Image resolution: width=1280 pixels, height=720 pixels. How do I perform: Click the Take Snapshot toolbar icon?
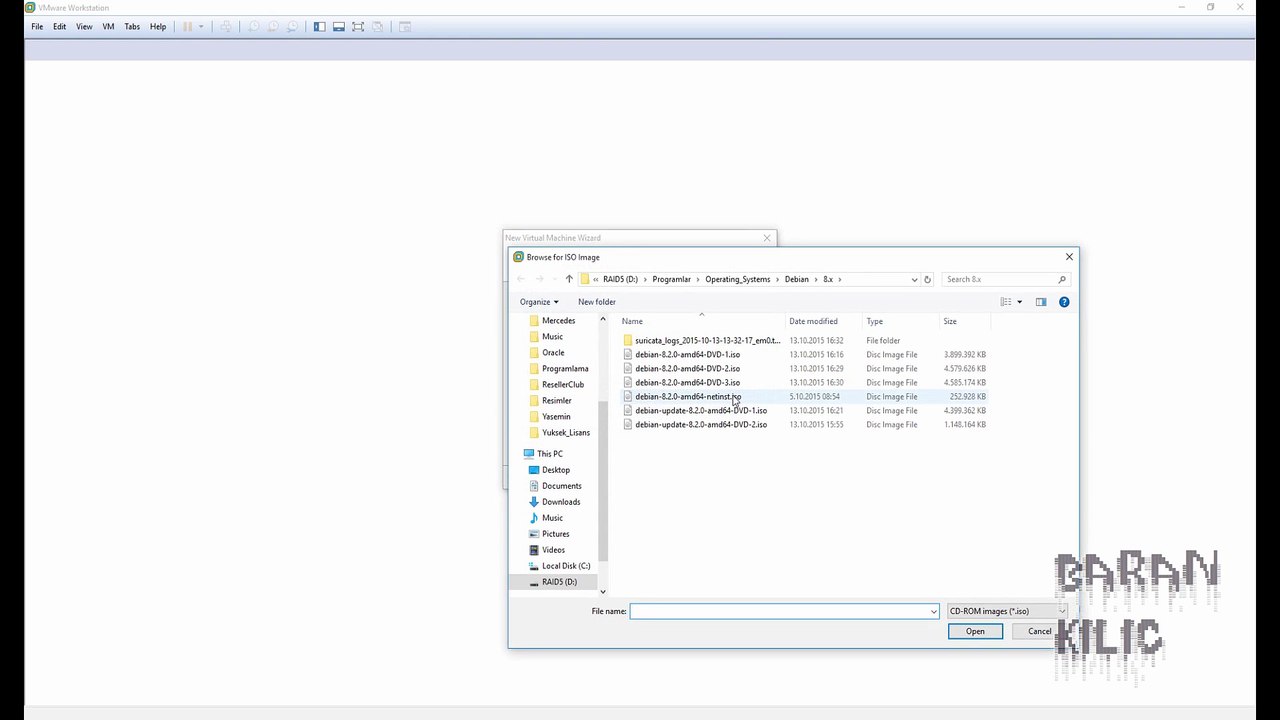(253, 27)
